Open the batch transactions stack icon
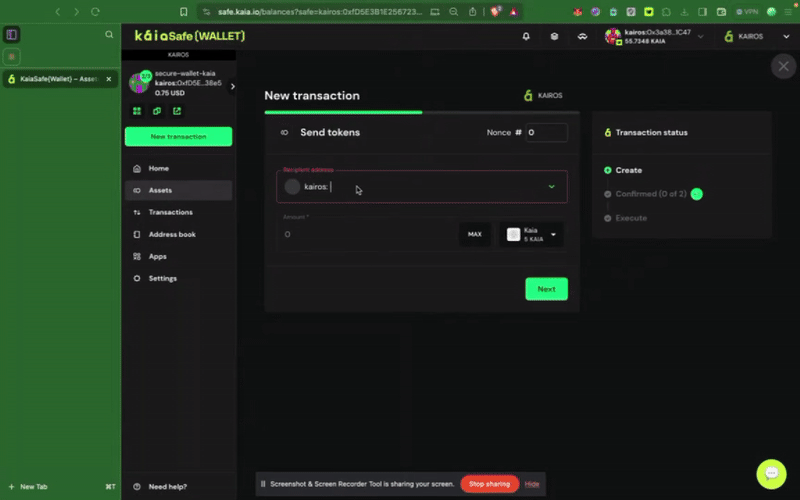The width and height of the screenshot is (800, 500). pyautogui.click(x=554, y=36)
